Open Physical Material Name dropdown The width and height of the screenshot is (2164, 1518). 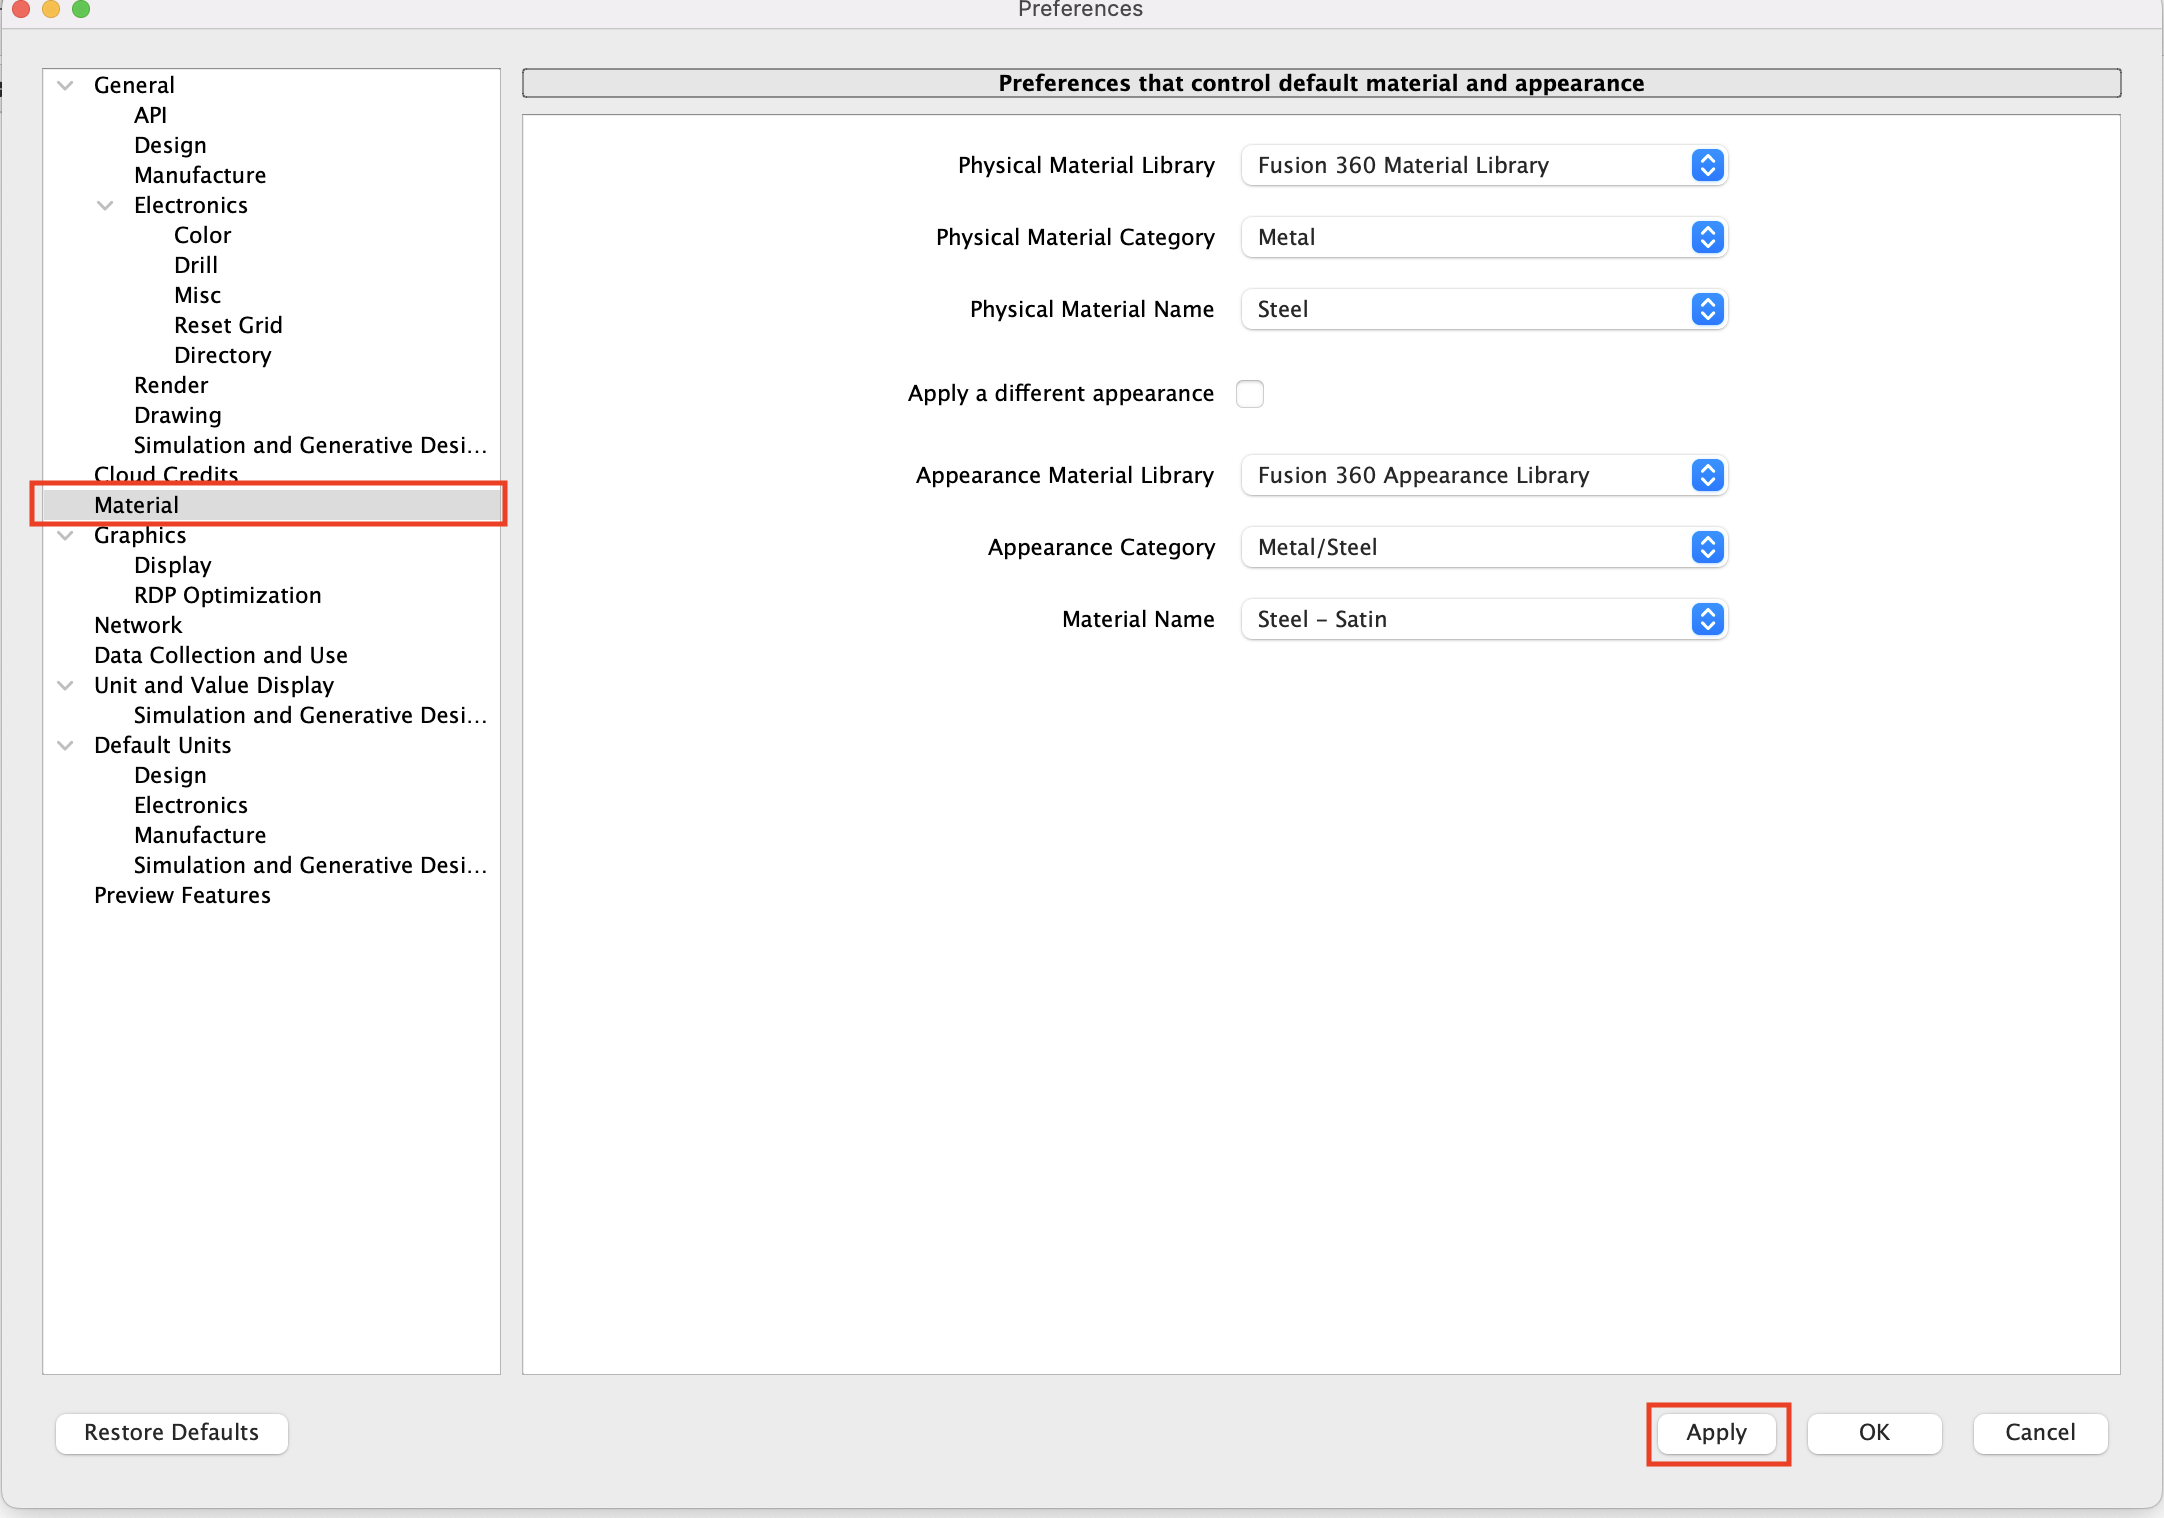click(1484, 309)
